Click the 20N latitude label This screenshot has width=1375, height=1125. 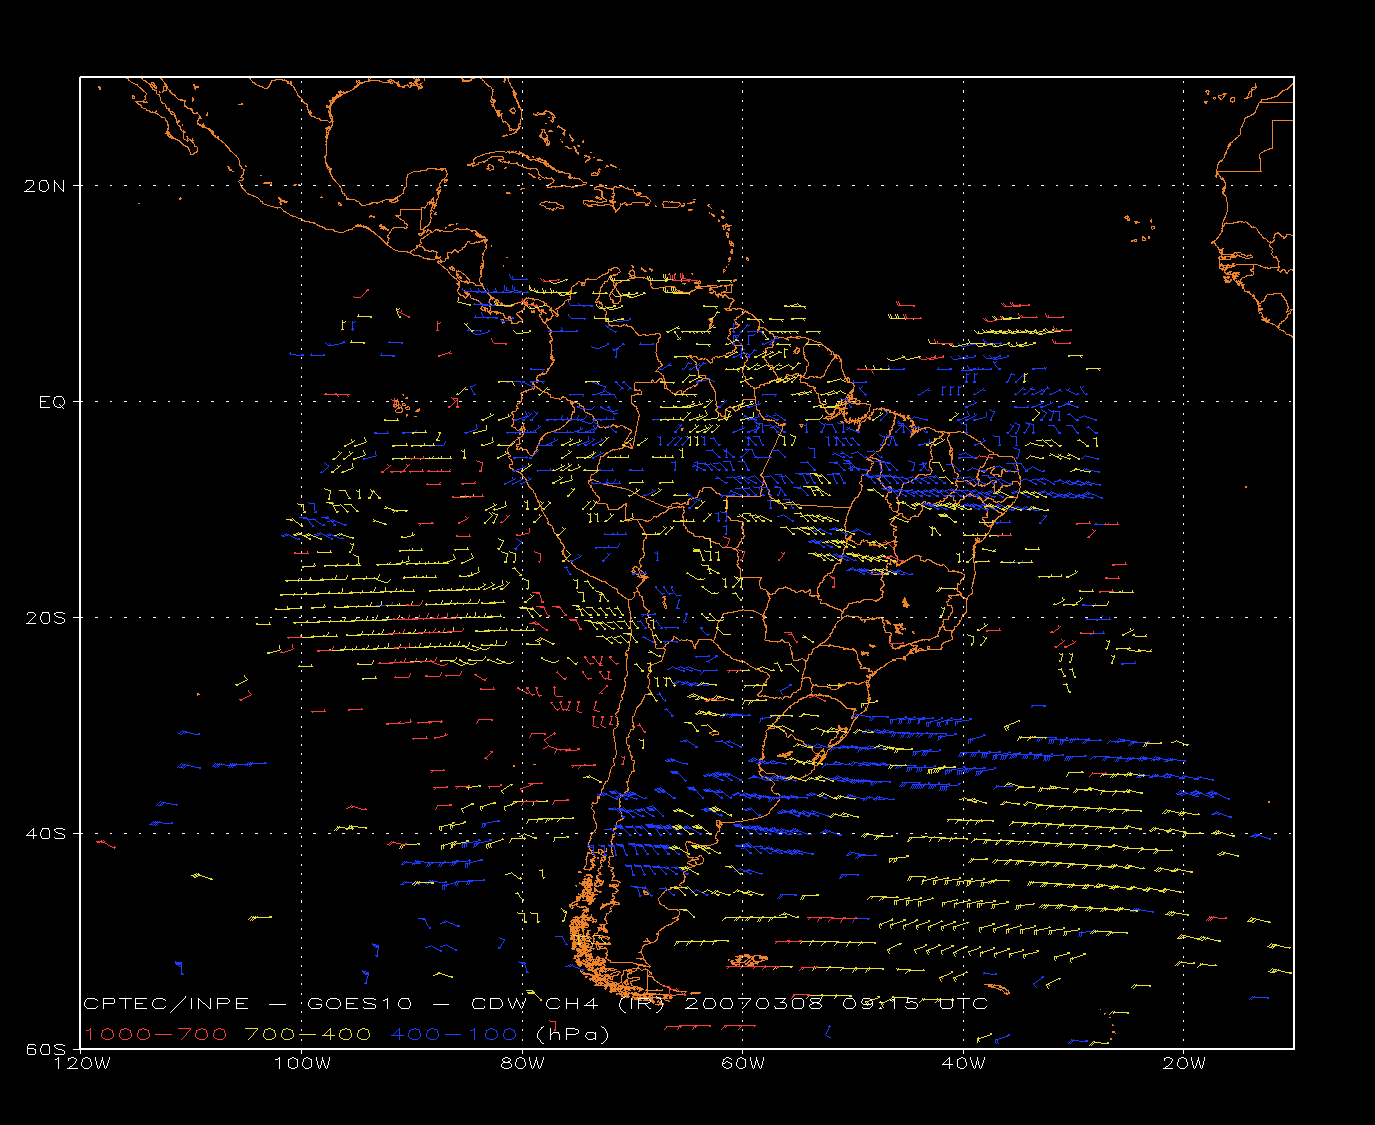pyautogui.click(x=46, y=186)
